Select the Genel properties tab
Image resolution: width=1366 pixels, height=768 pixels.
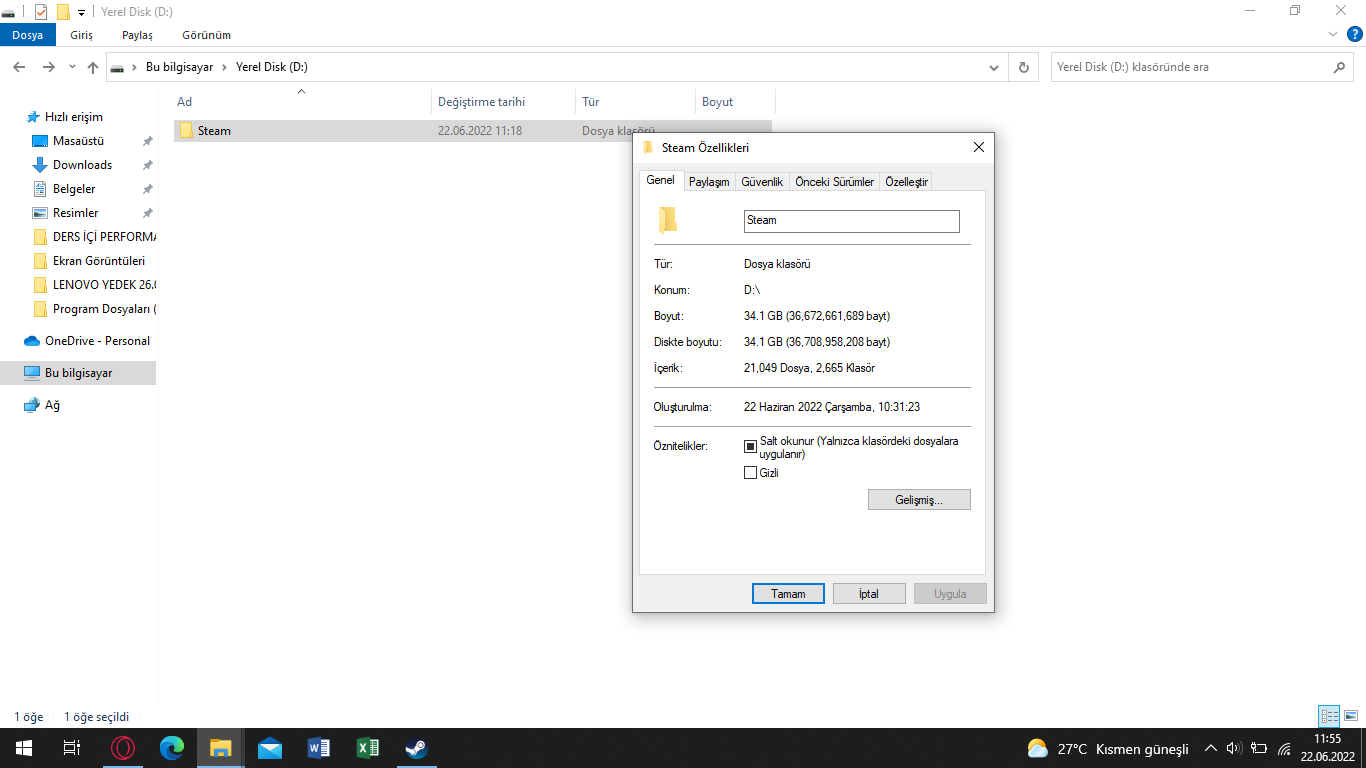pyautogui.click(x=661, y=180)
